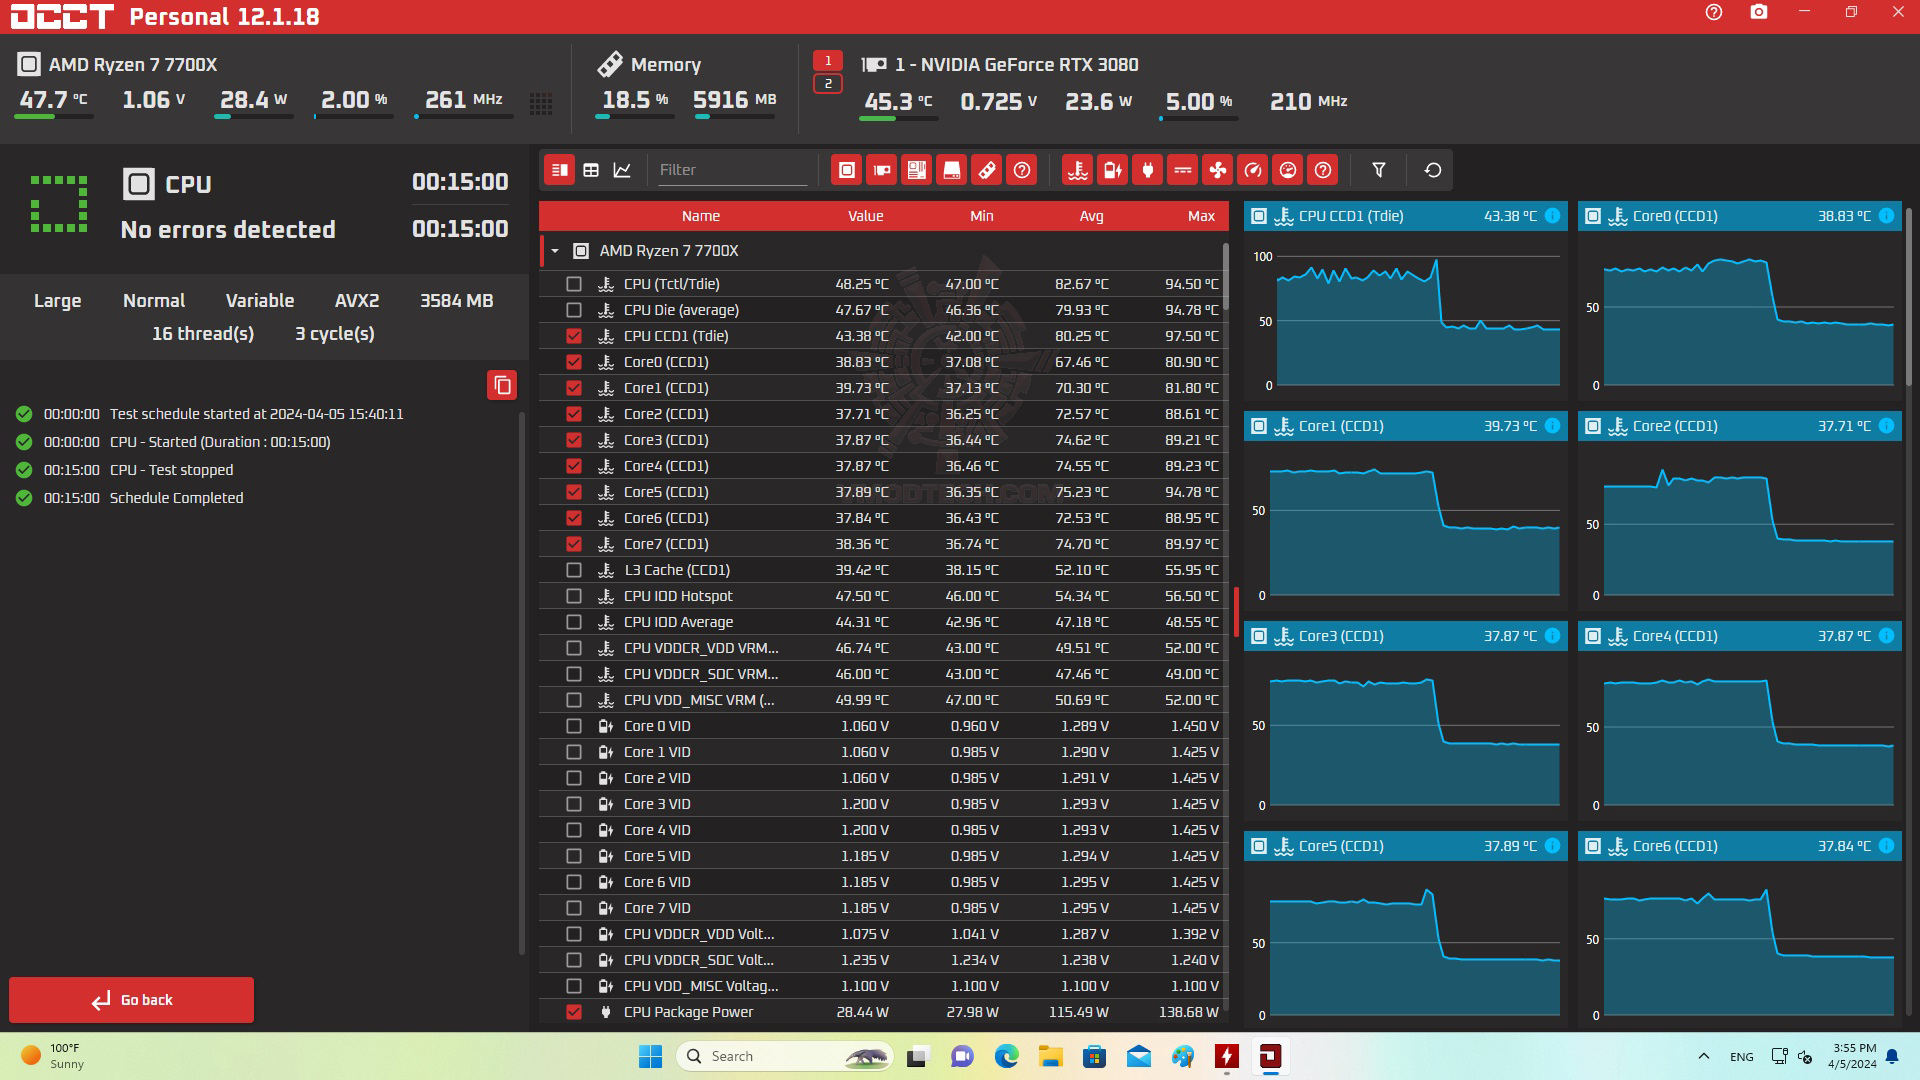Collapse the AMD Ryzen 7 7700X sensor group
The image size is (1920, 1080).
point(555,251)
